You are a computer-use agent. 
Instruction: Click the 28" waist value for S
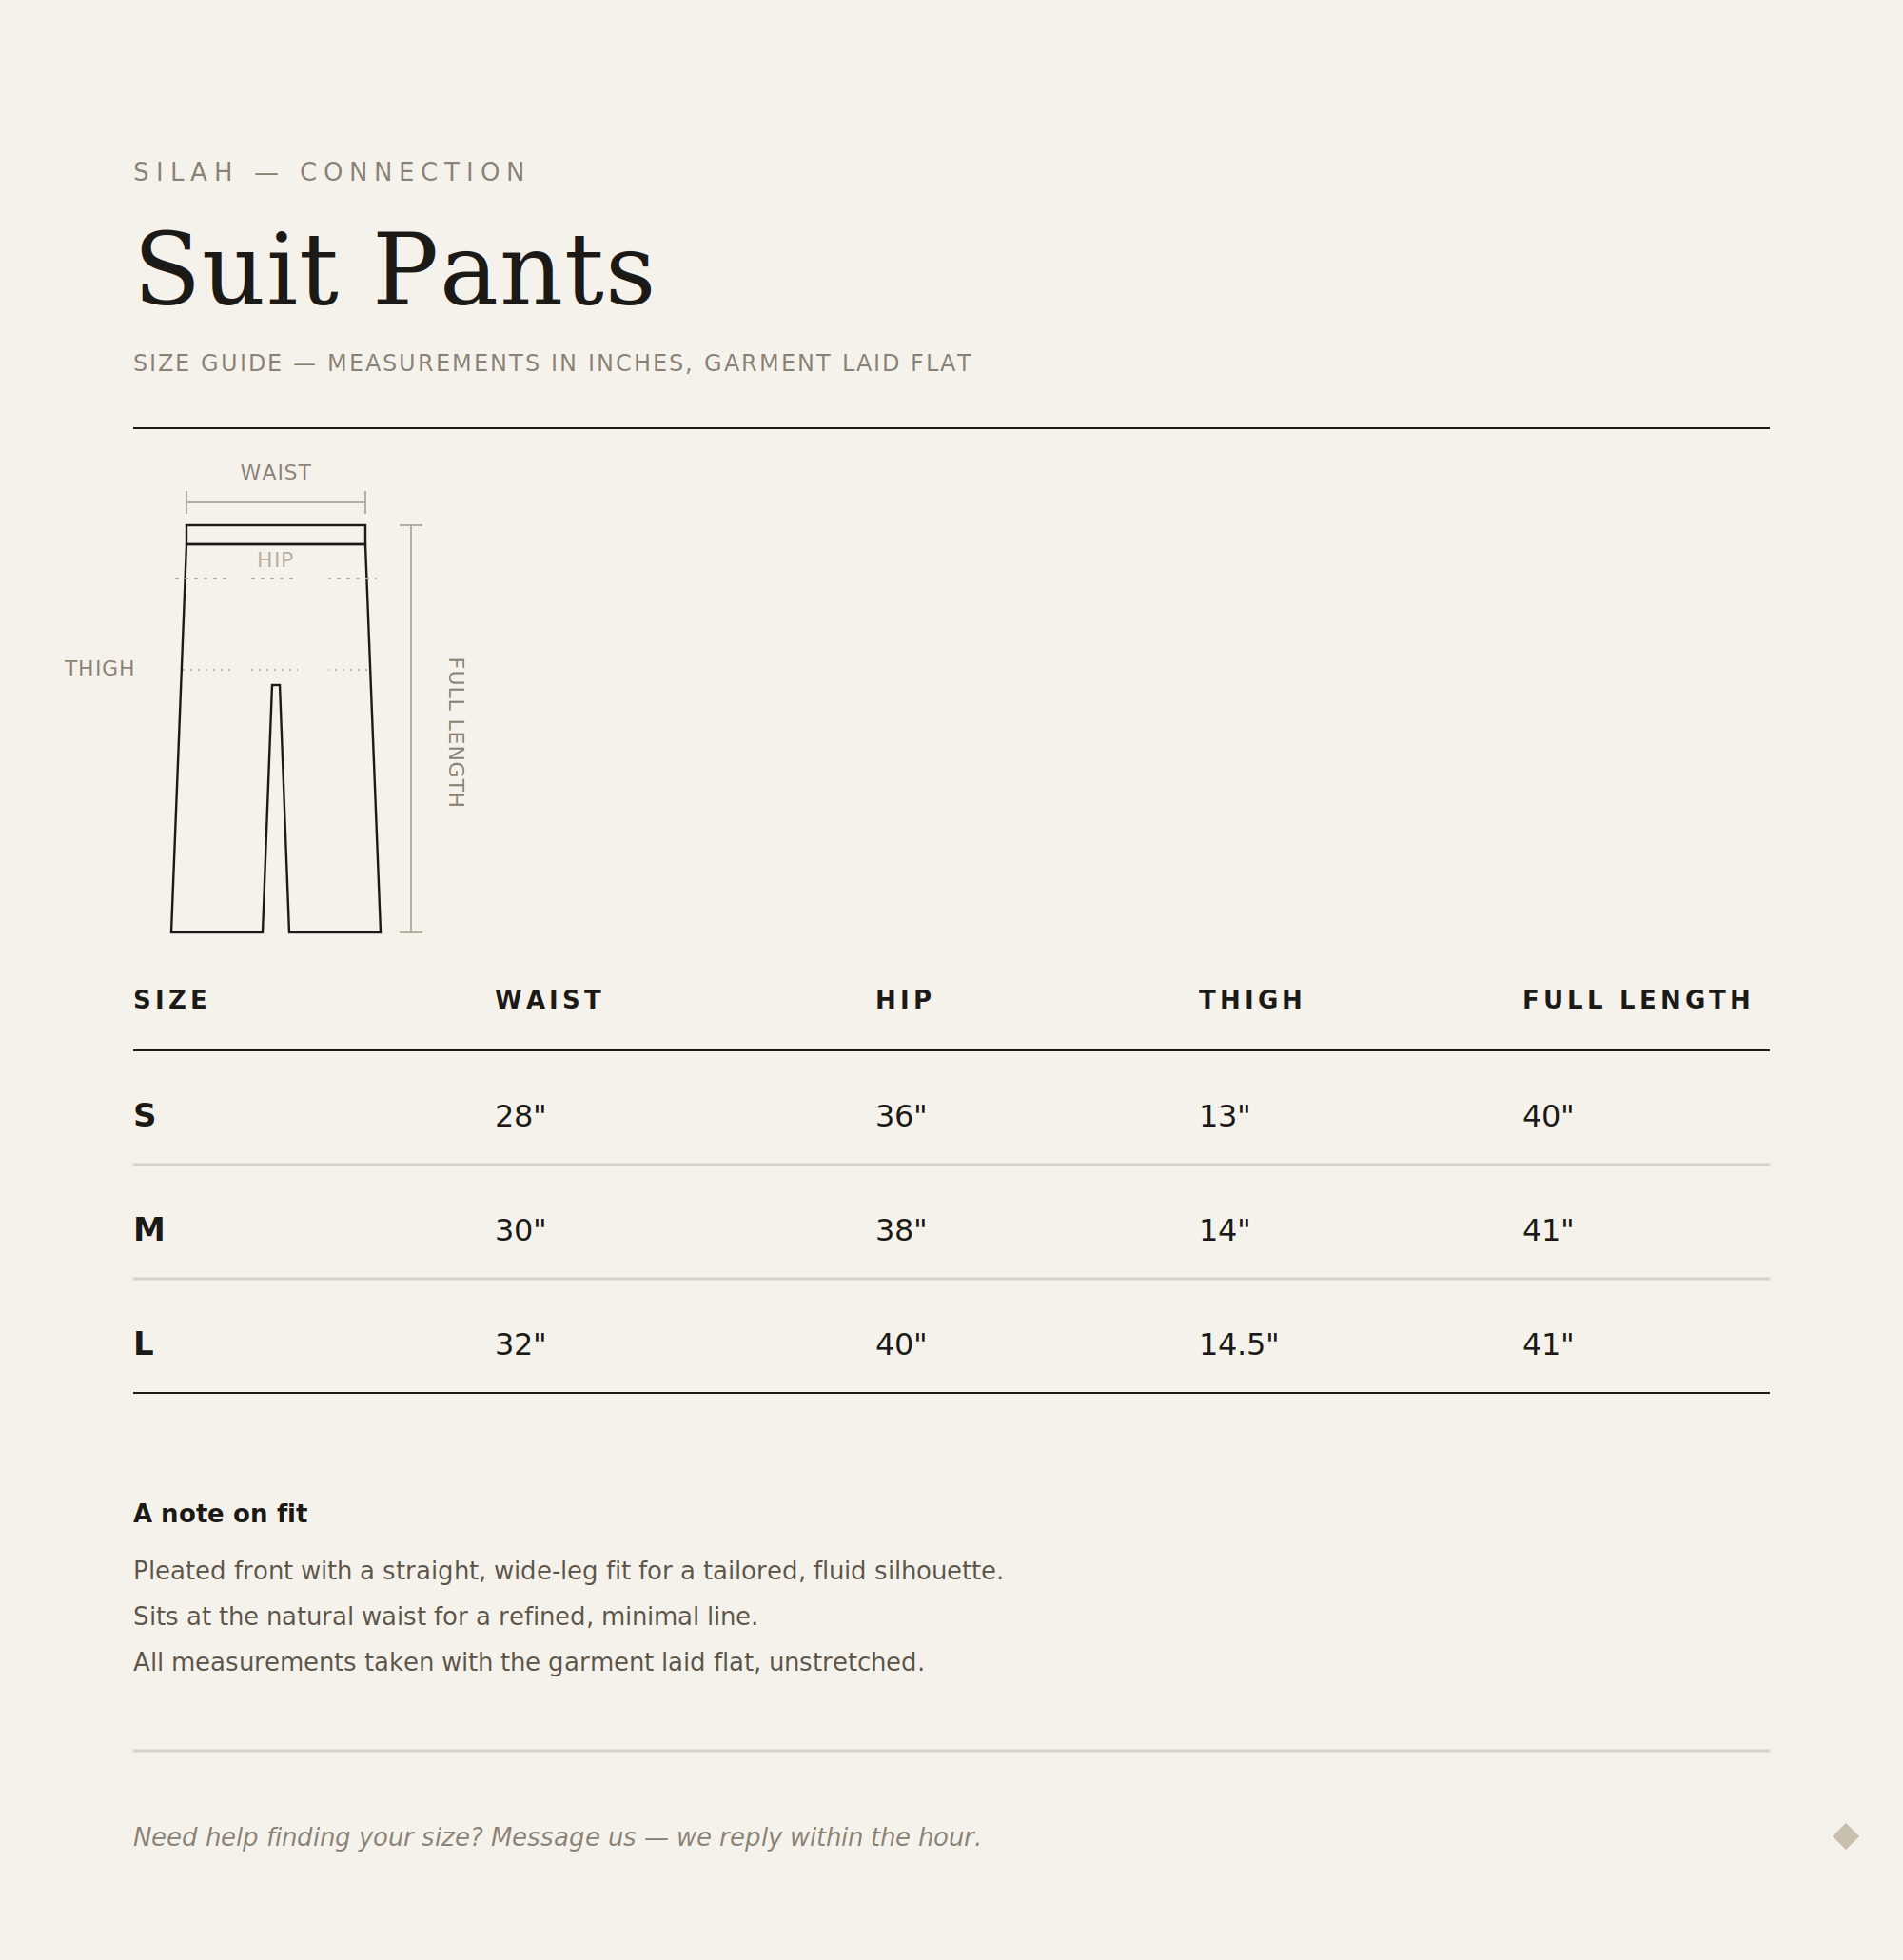click(x=520, y=1116)
